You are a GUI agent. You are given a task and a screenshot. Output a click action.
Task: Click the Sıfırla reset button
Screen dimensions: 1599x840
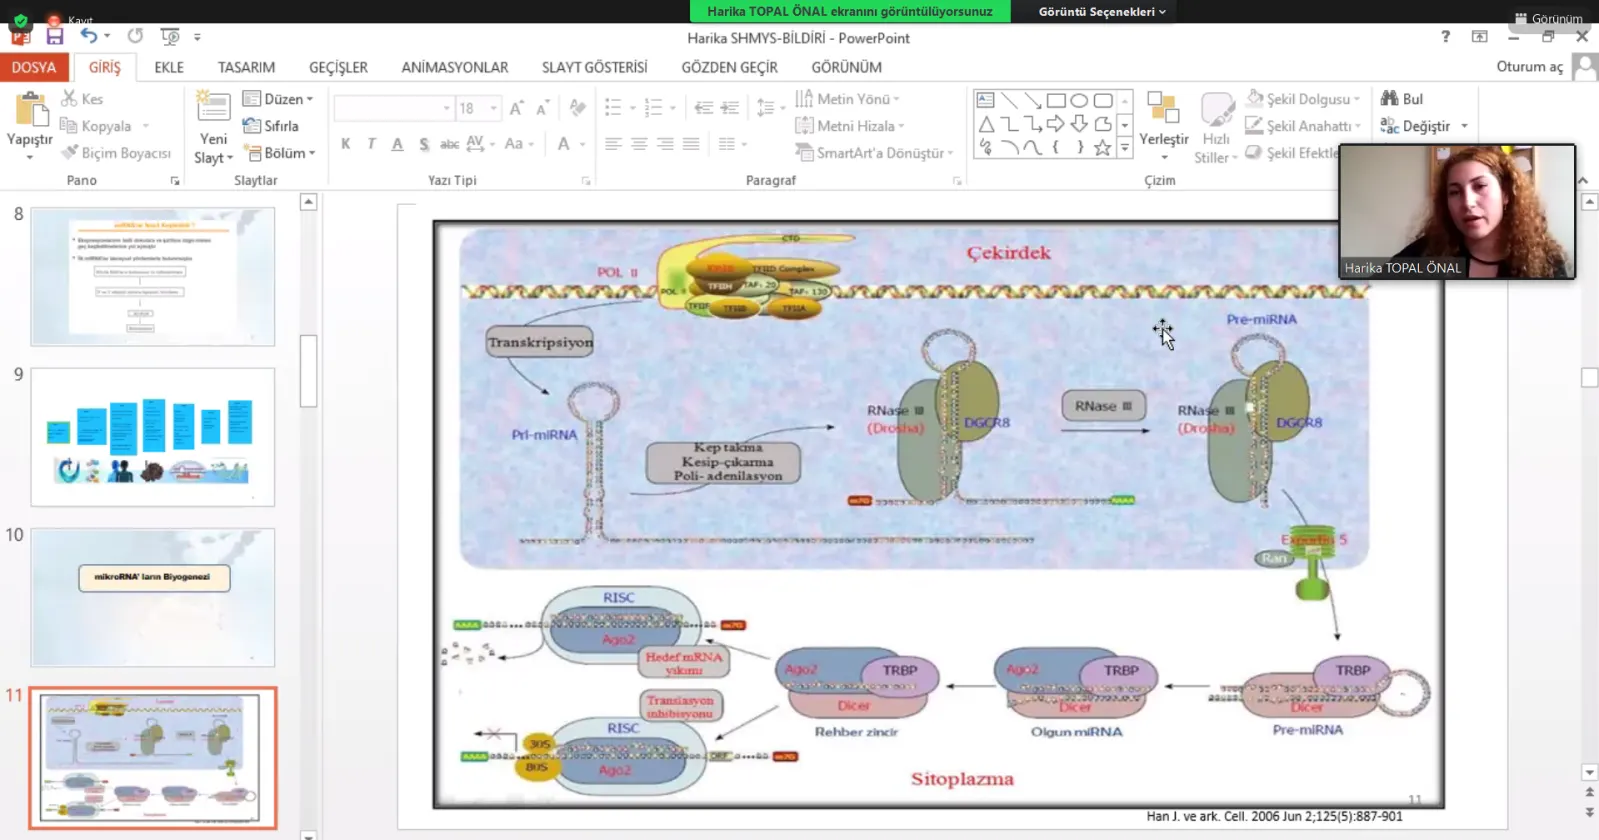point(271,126)
